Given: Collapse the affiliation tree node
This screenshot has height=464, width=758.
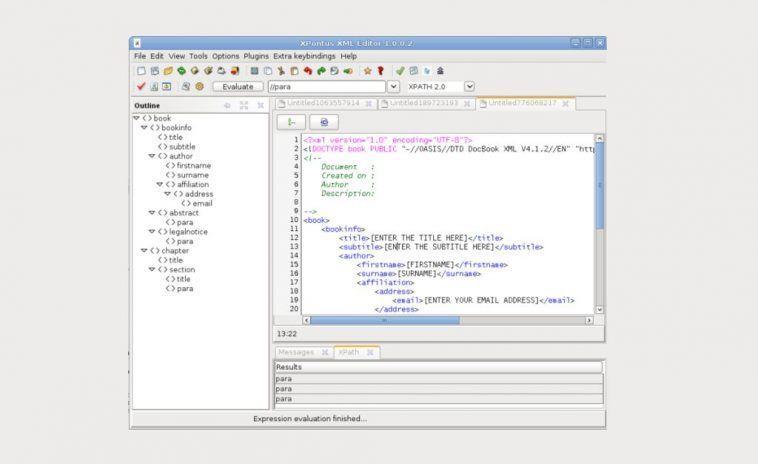Looking at the screenshot, I should click(x=160, y=184).
